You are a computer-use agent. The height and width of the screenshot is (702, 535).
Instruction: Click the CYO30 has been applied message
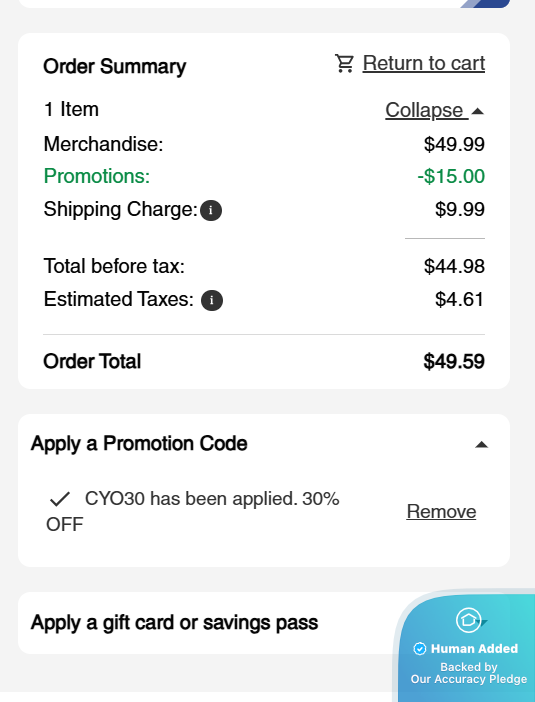(193, 511)
